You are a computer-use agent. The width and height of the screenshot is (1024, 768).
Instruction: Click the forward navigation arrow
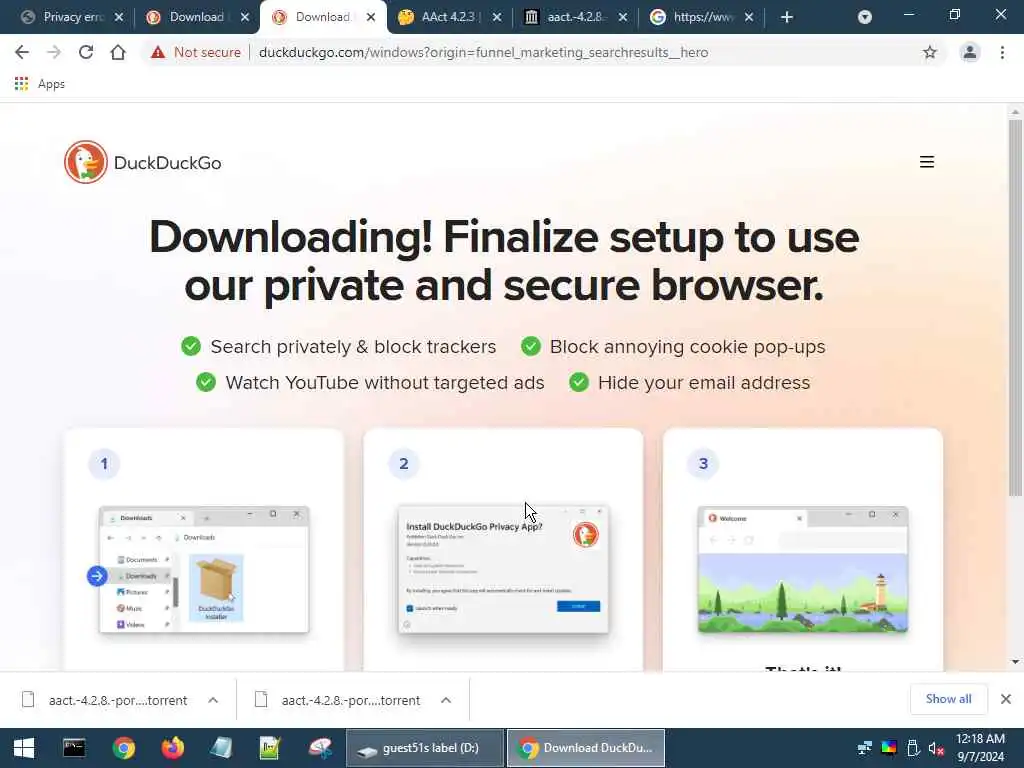click(x=54, y=52)
